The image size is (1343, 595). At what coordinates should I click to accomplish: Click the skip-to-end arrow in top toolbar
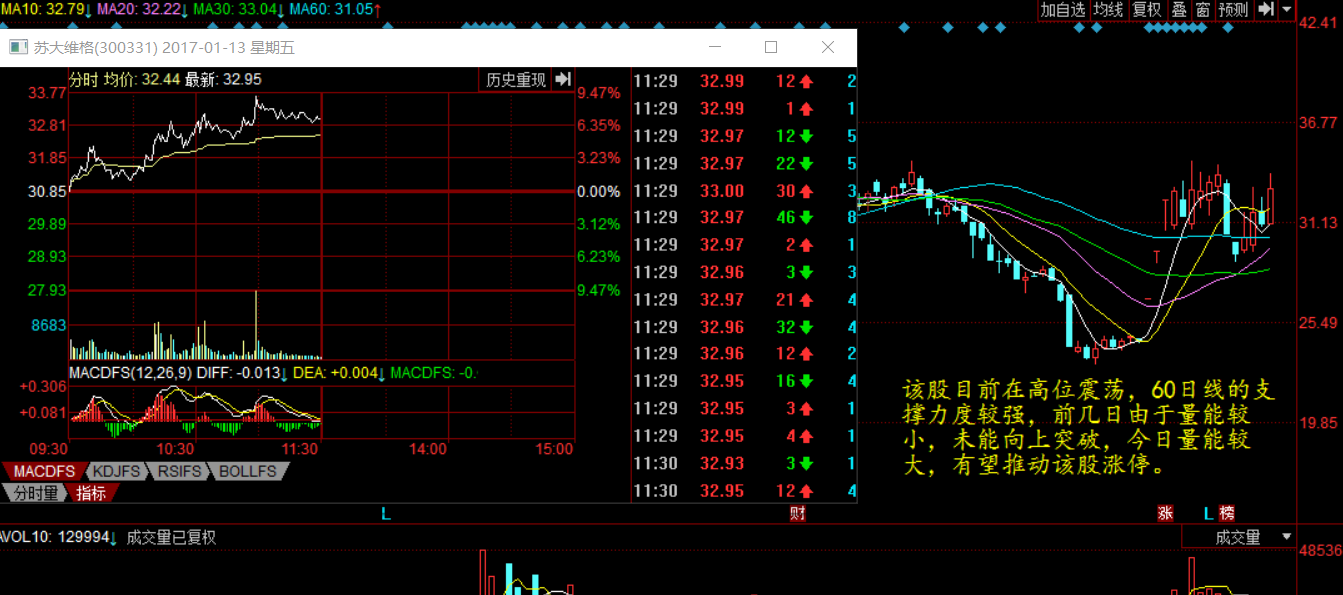[x=1266, y=9]
